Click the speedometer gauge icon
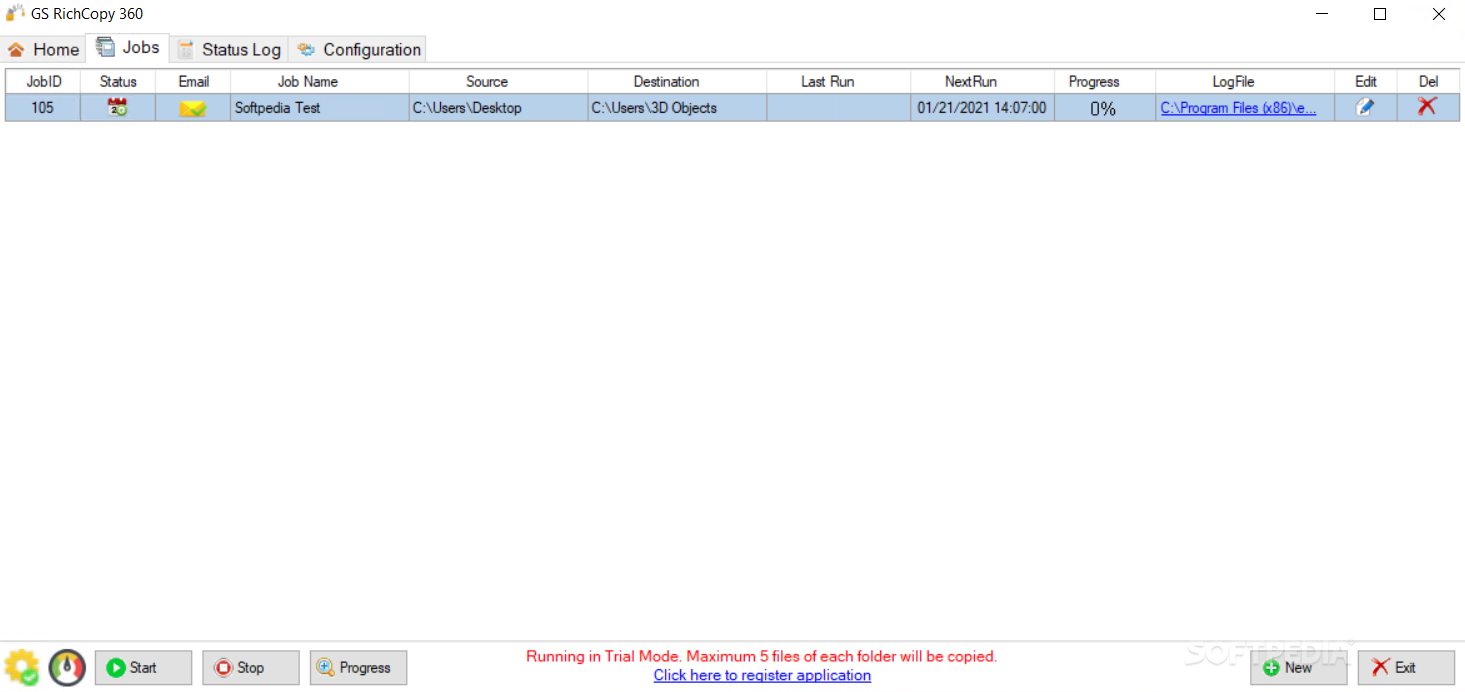Screen dimensions: 1465x692 click(67, 667)
